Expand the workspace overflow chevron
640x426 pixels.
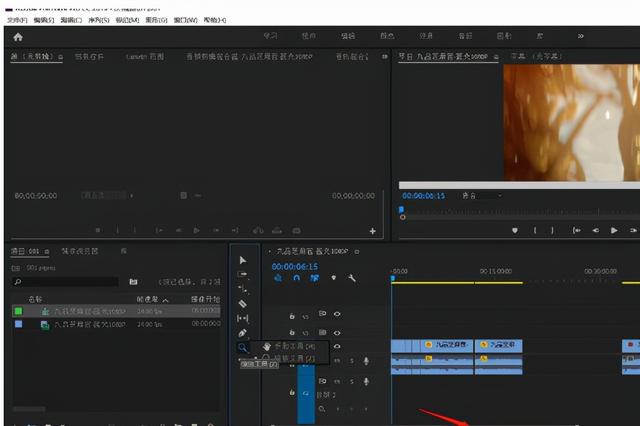pos(581,36)
